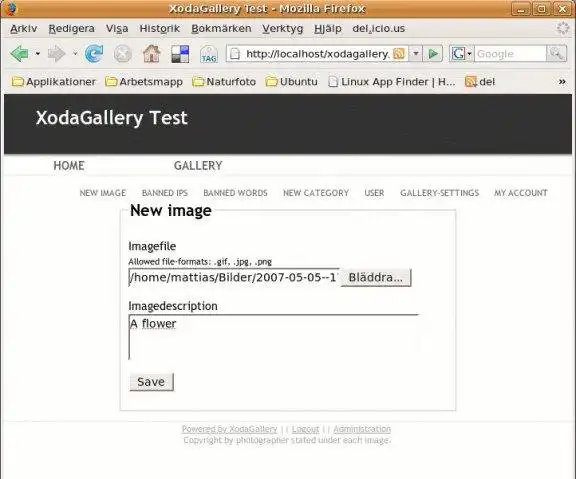The height and width of the screenshot is (479, 576).
Task: Click the RSS feed icon in the address bar
Action: pyautogui.click(x=399, y=54)
